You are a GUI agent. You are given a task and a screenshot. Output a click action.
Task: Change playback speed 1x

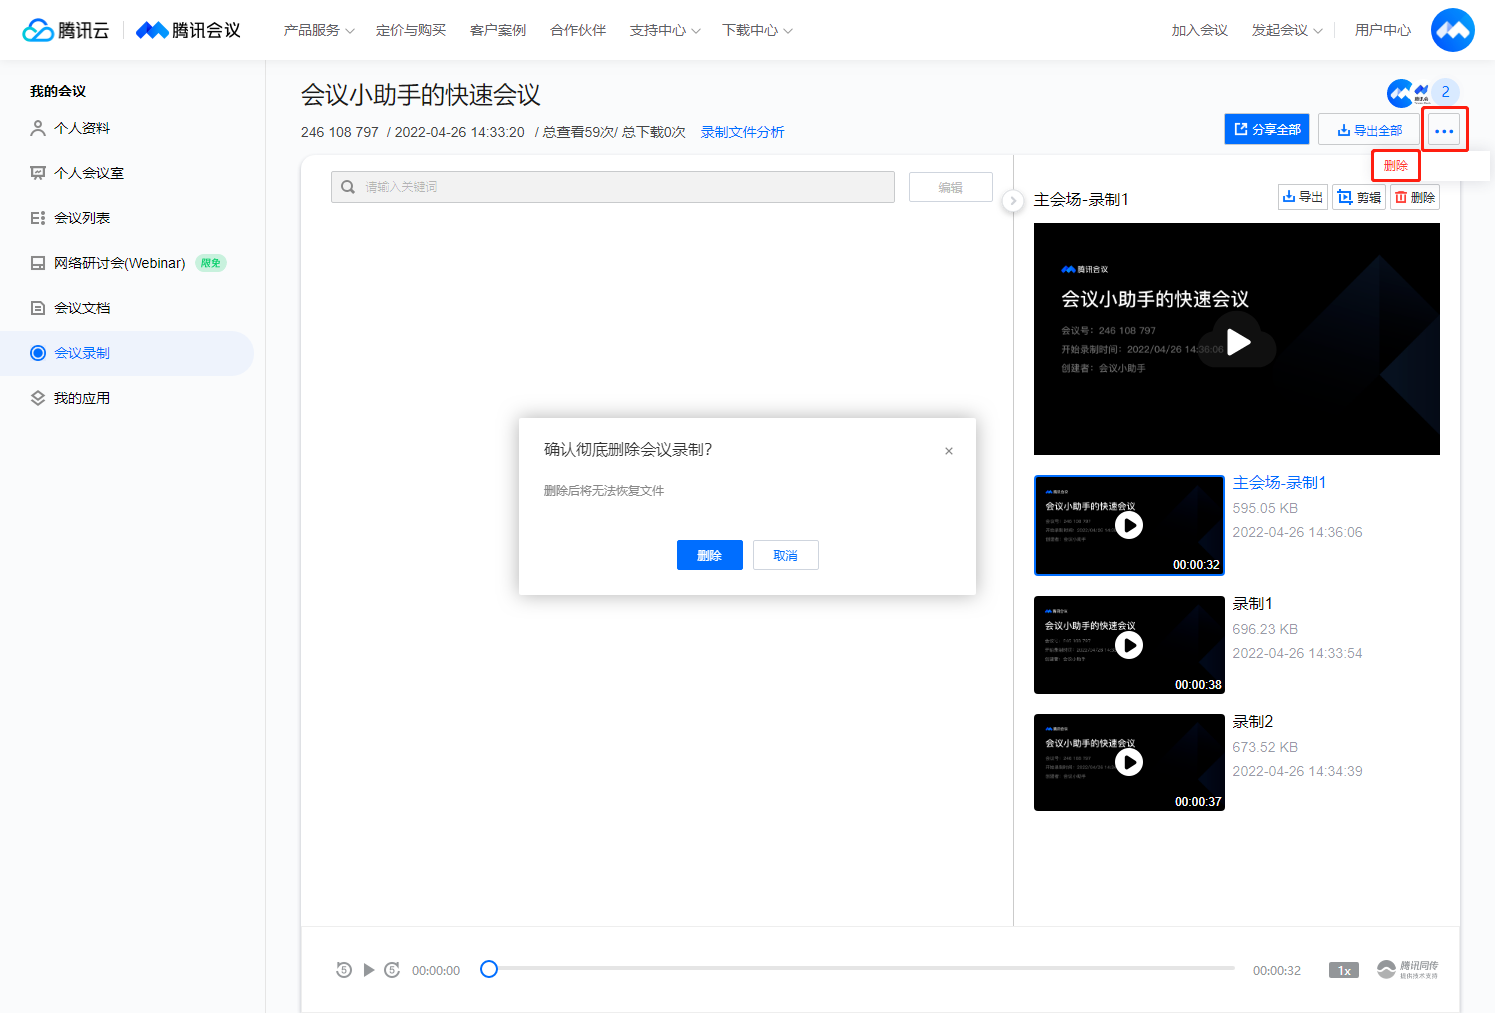point(1344,970)
